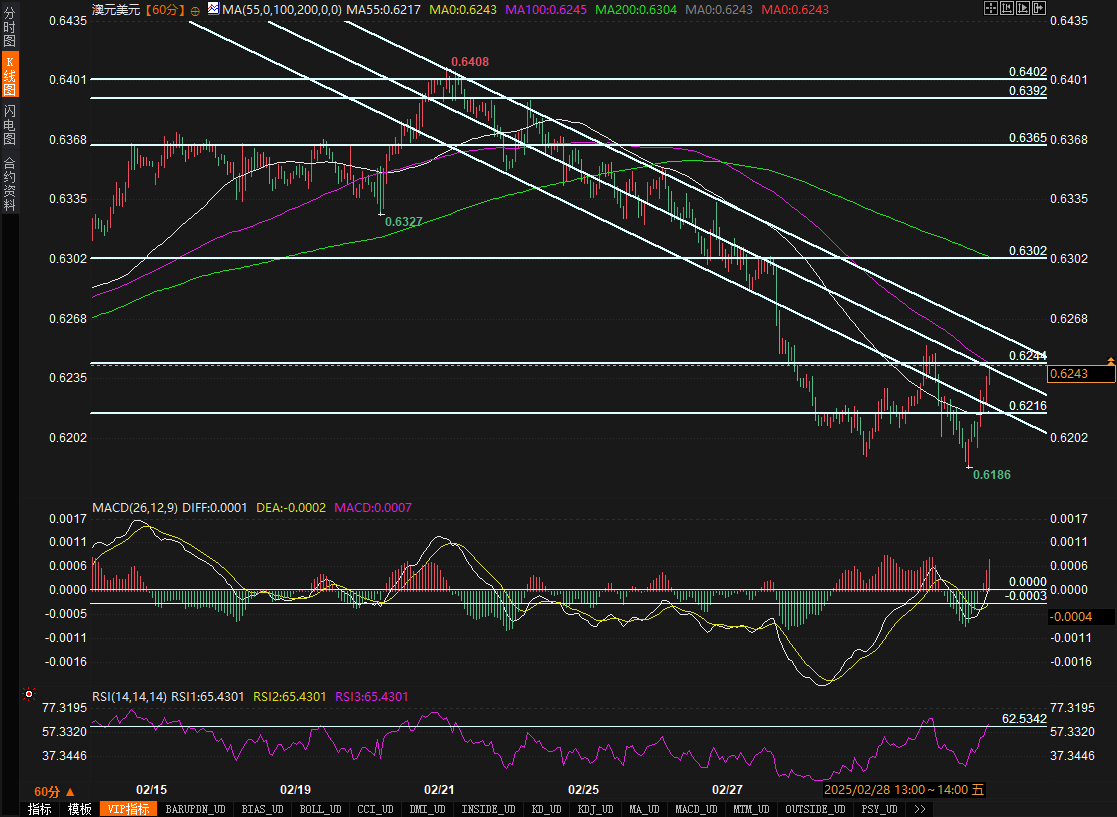
Task: Switch to 闪电图 view in sidebar
Action: [x=10, y=123]
